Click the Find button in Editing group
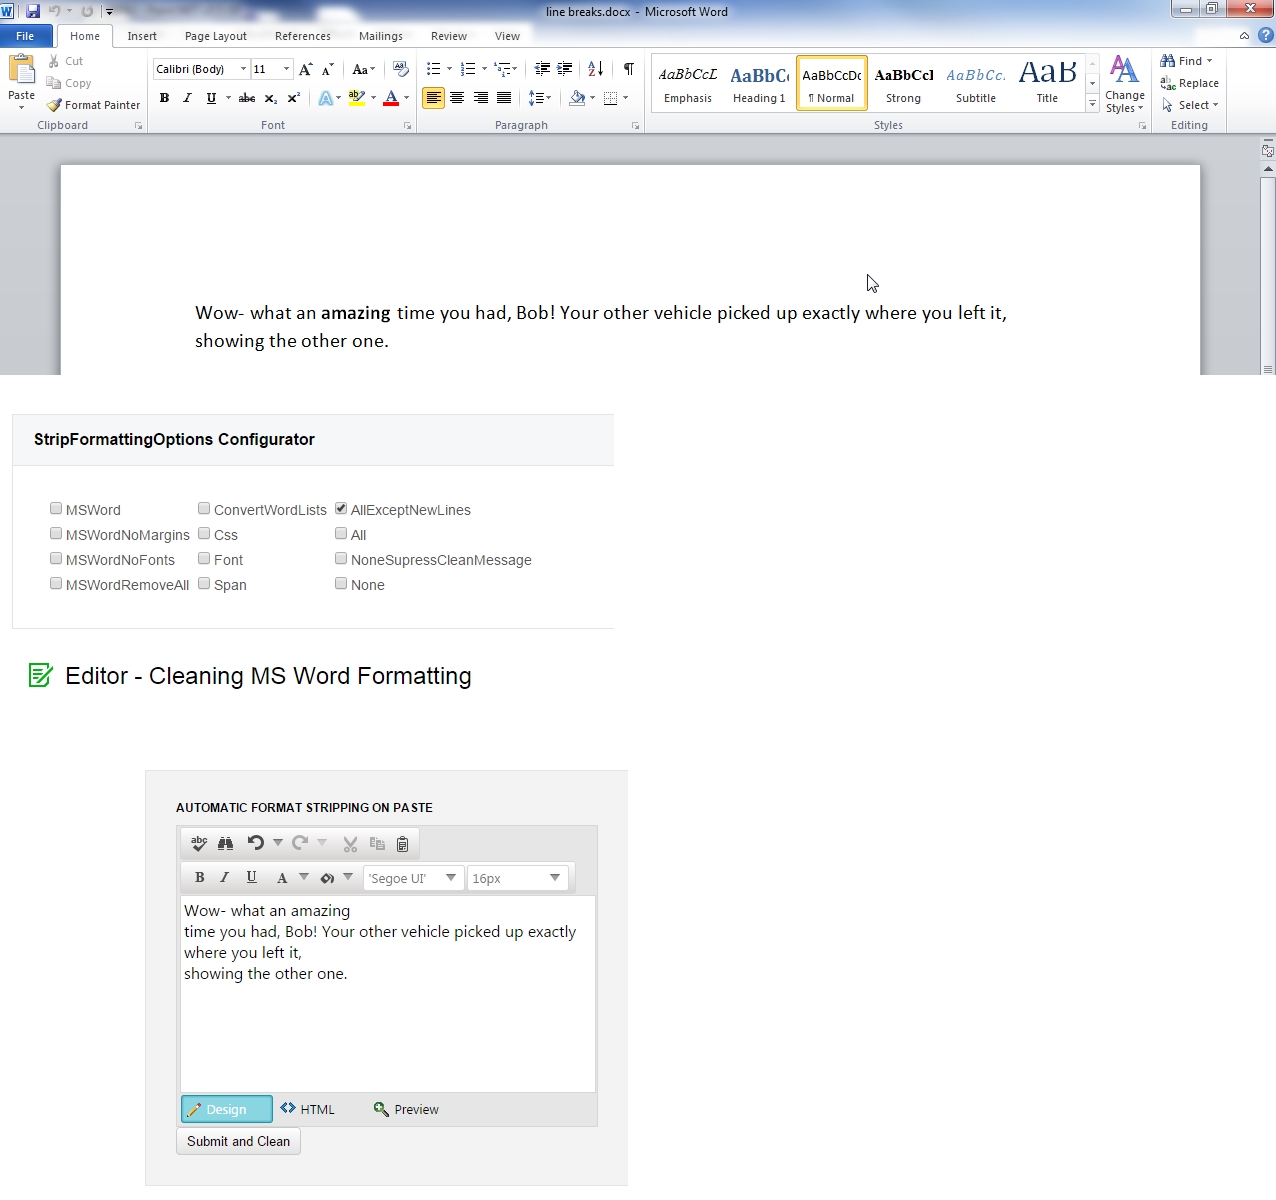The width and height of the screenshot is (1276, 1200). [x=1187, y=61]
